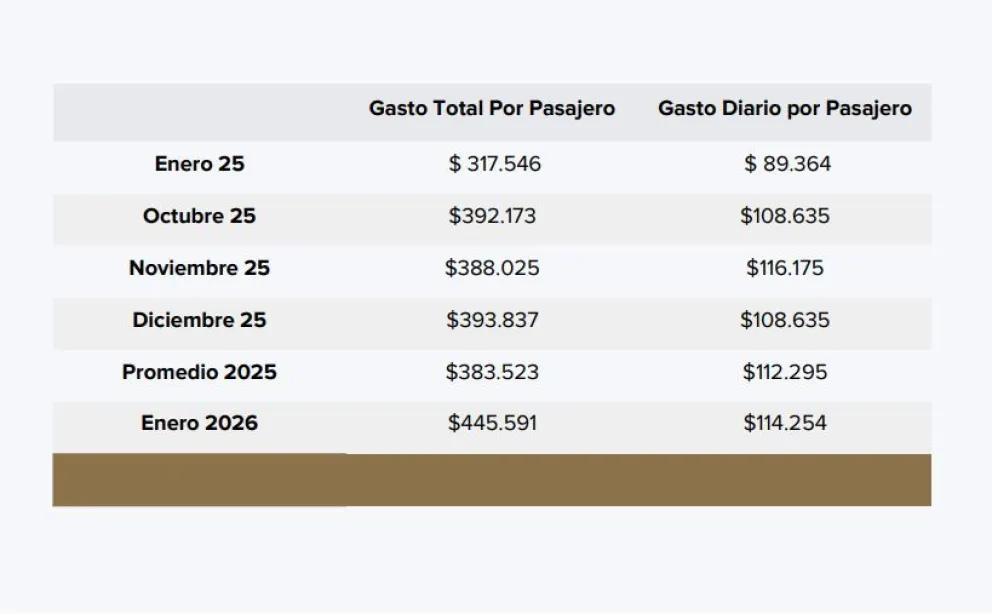992x614 pixels.
Task: Click the 'Gasto Diario por Pasajero' column header
Action: (x=785, y=108)
